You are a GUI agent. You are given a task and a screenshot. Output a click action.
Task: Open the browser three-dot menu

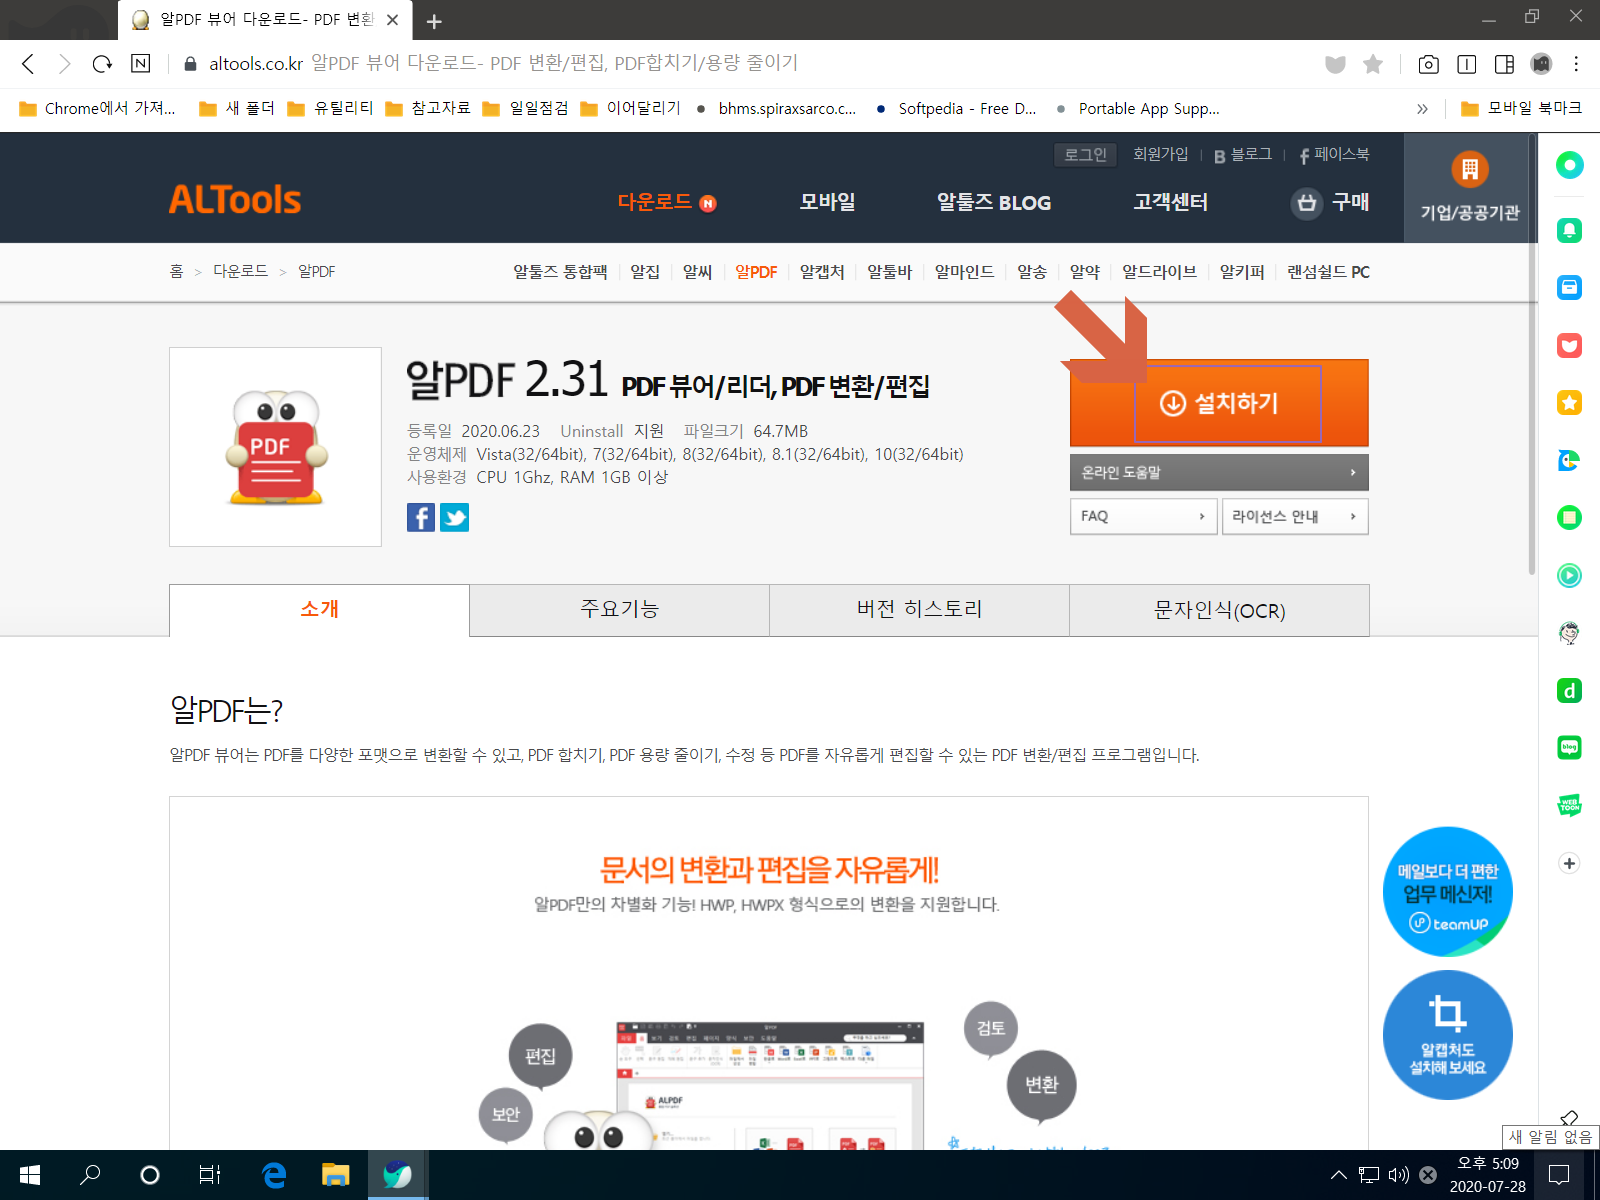point(1576,64)
